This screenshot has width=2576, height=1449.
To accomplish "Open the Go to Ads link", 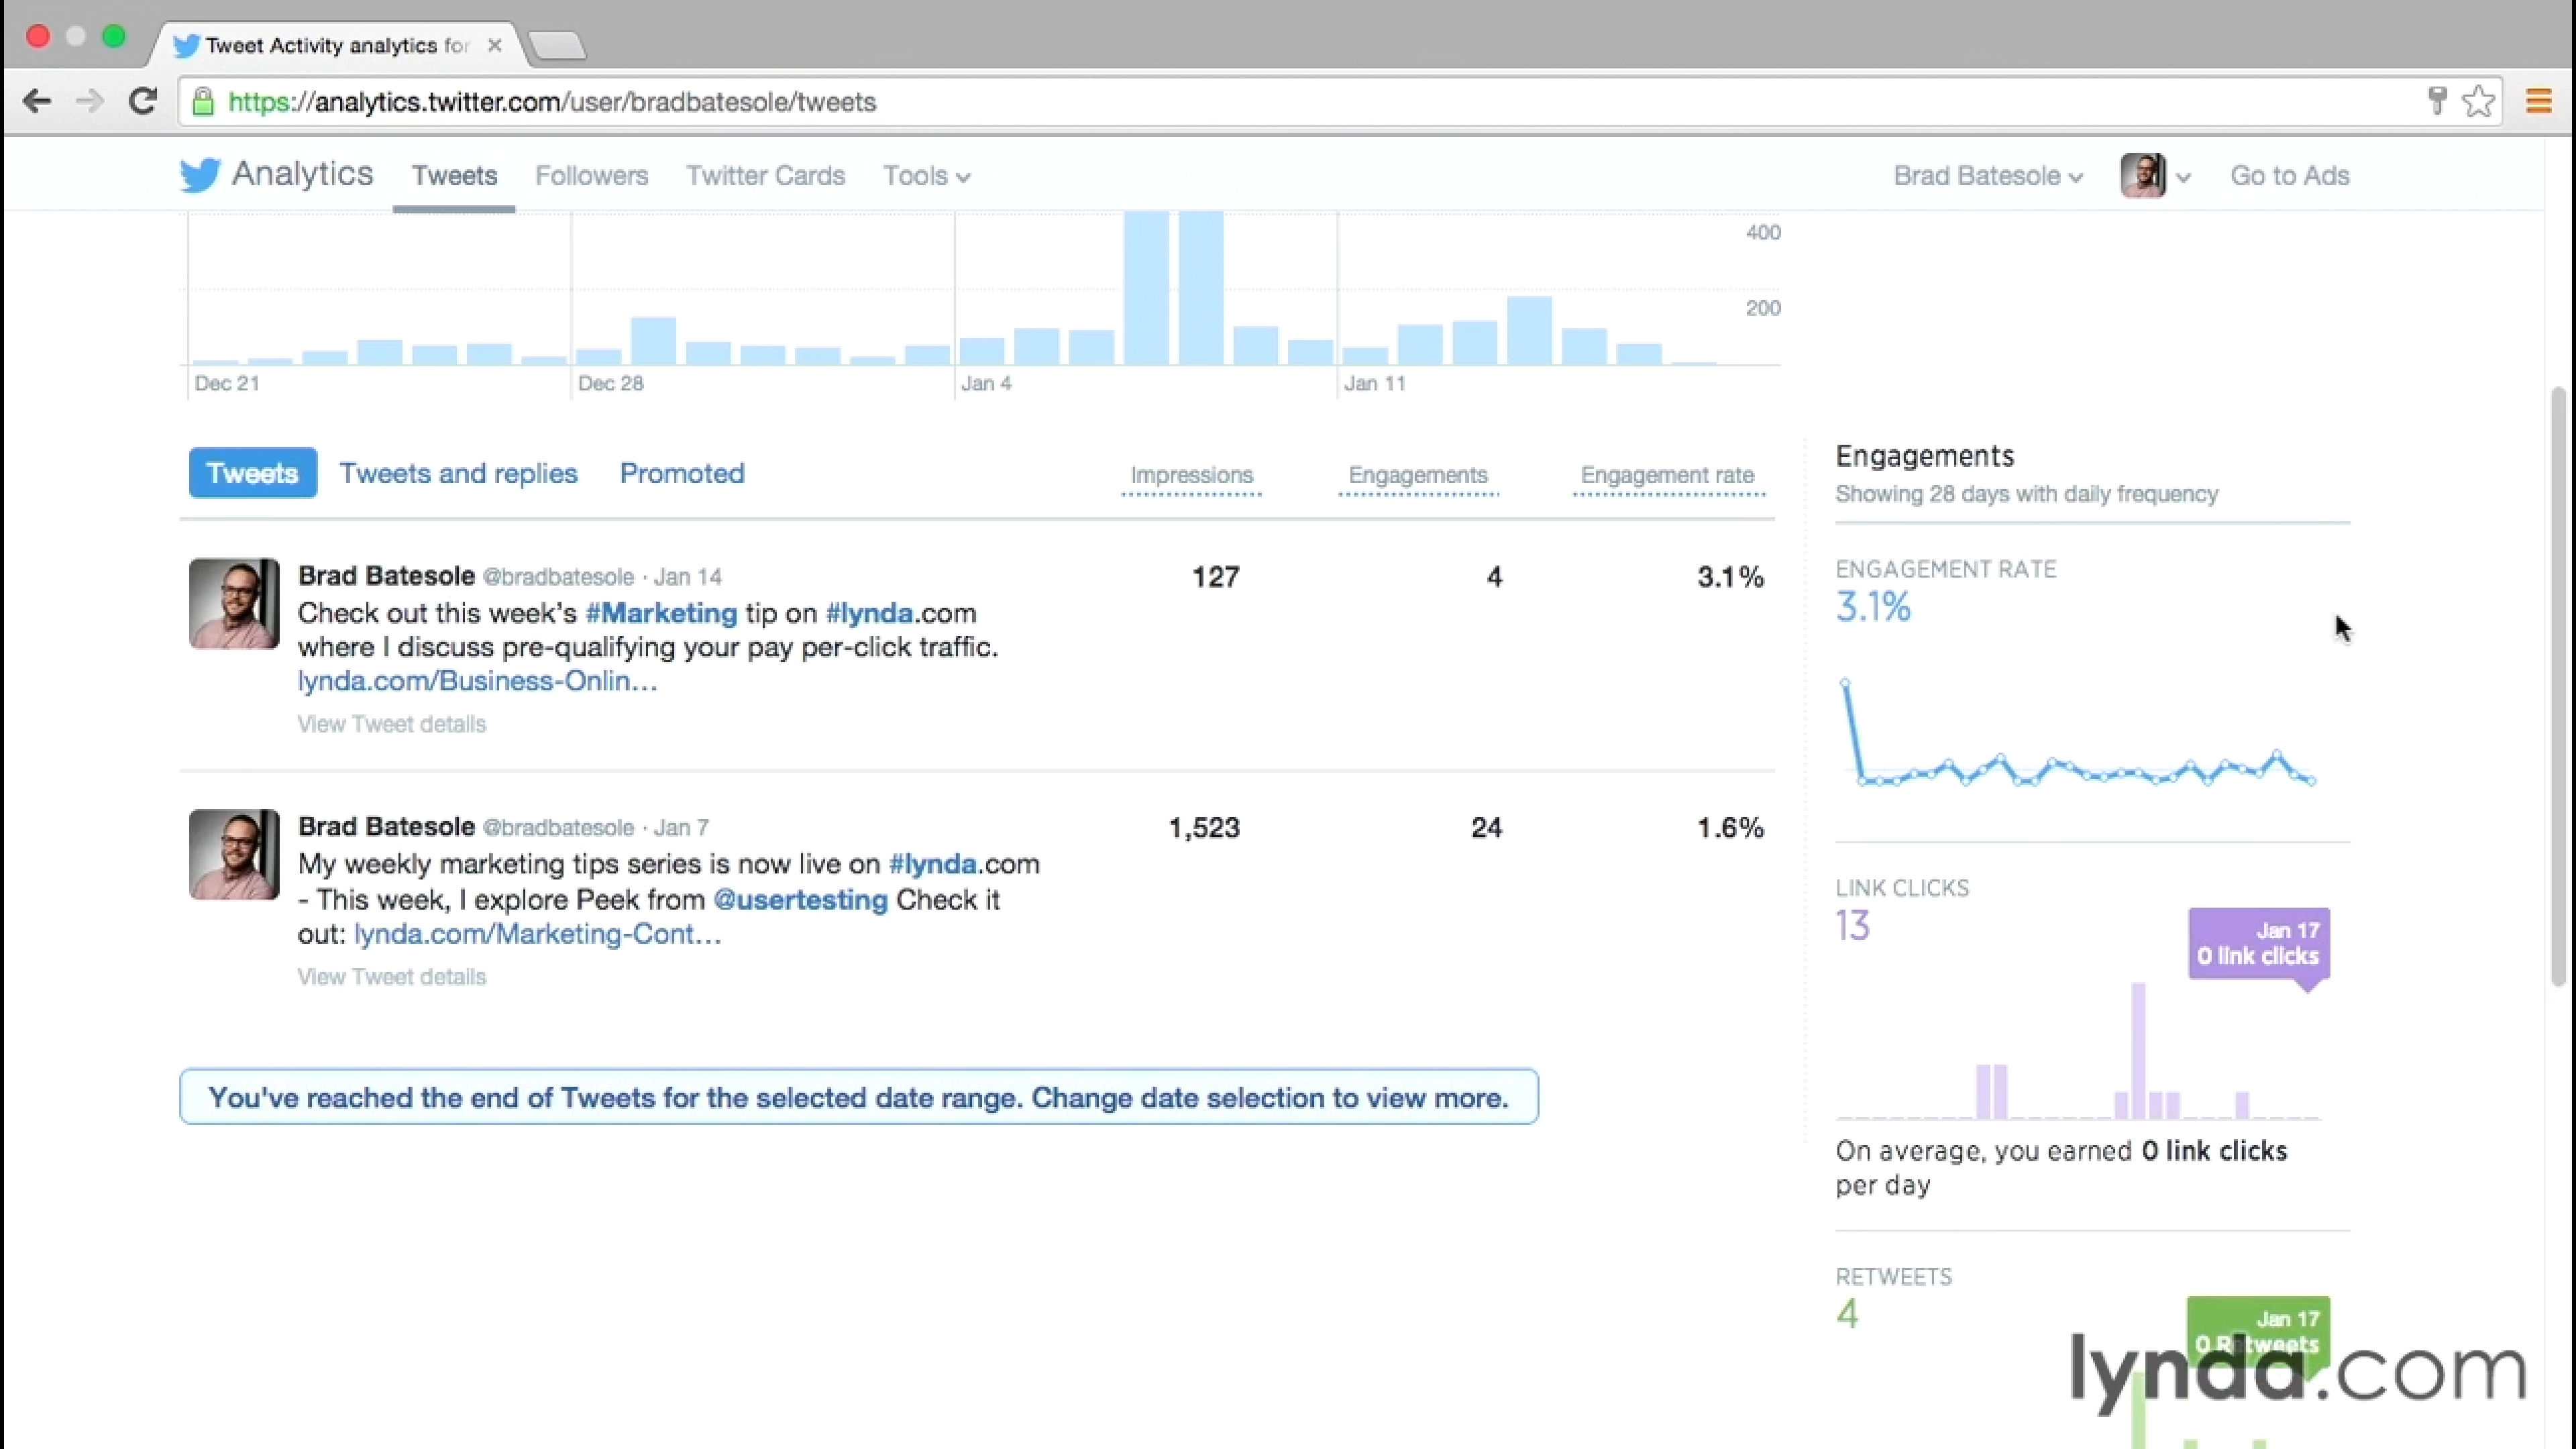I will (x=2289, y=176).
